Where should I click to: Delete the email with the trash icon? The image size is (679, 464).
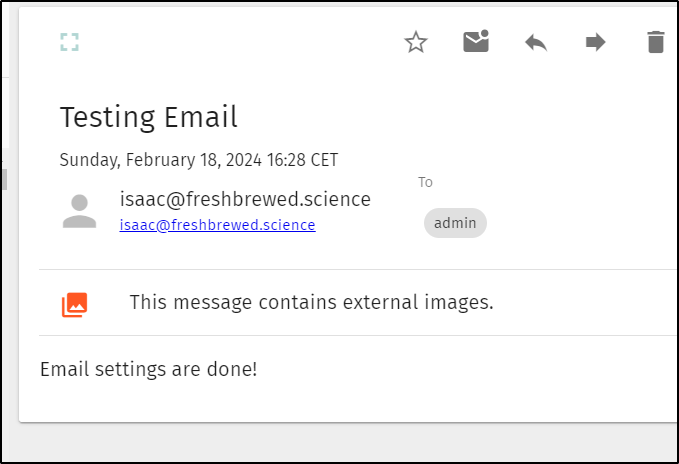coord(656,42)
